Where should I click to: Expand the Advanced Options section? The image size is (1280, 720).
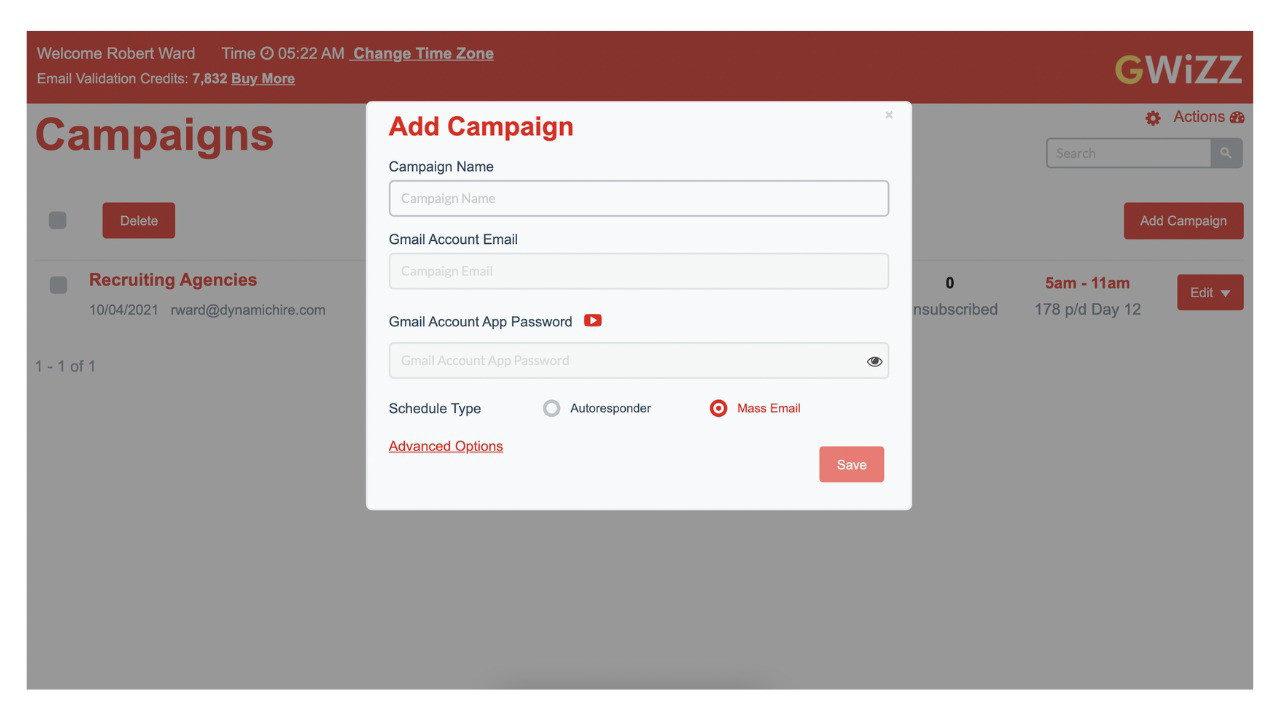(x=446, y=446)
